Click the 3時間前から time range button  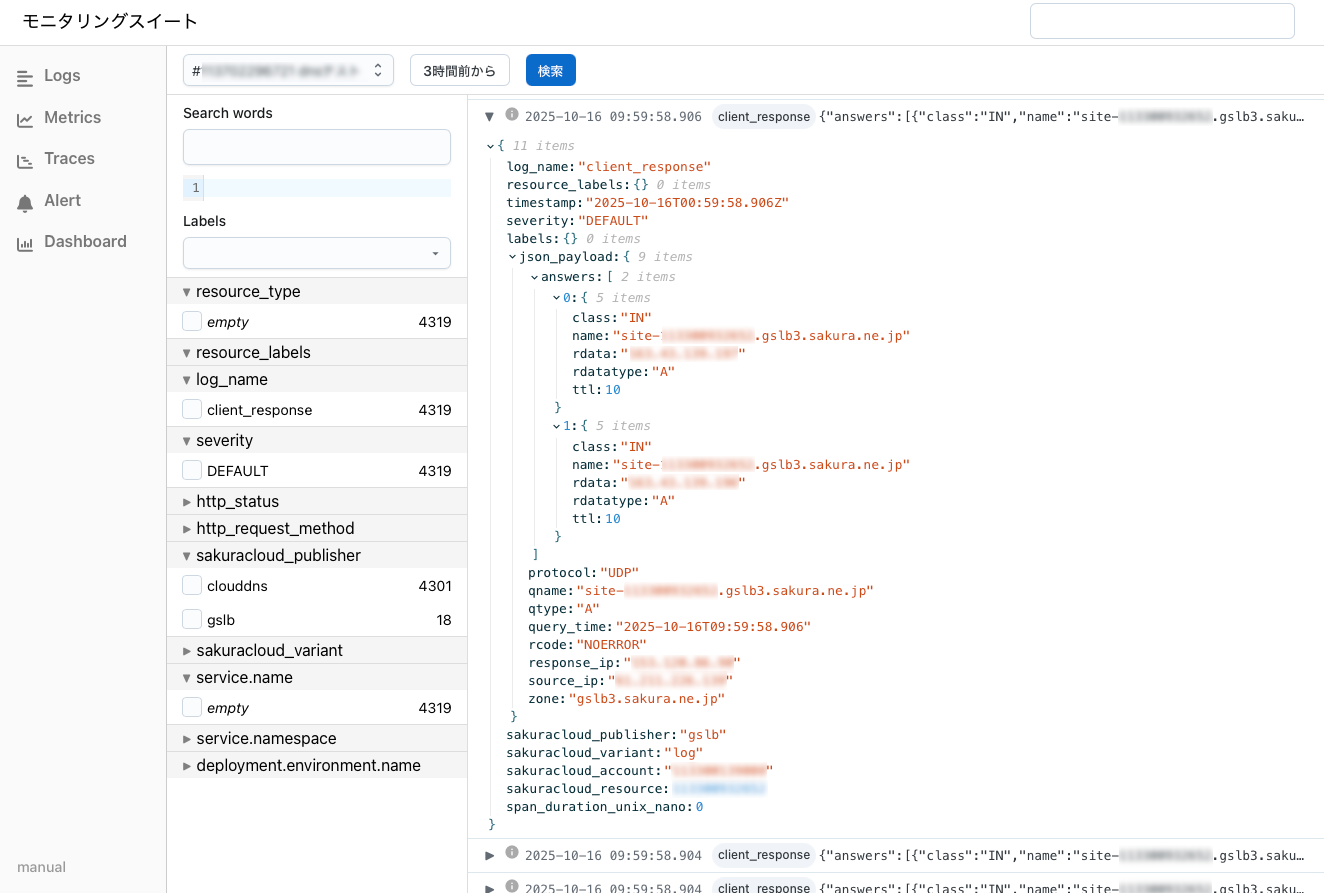coord(459,70)
